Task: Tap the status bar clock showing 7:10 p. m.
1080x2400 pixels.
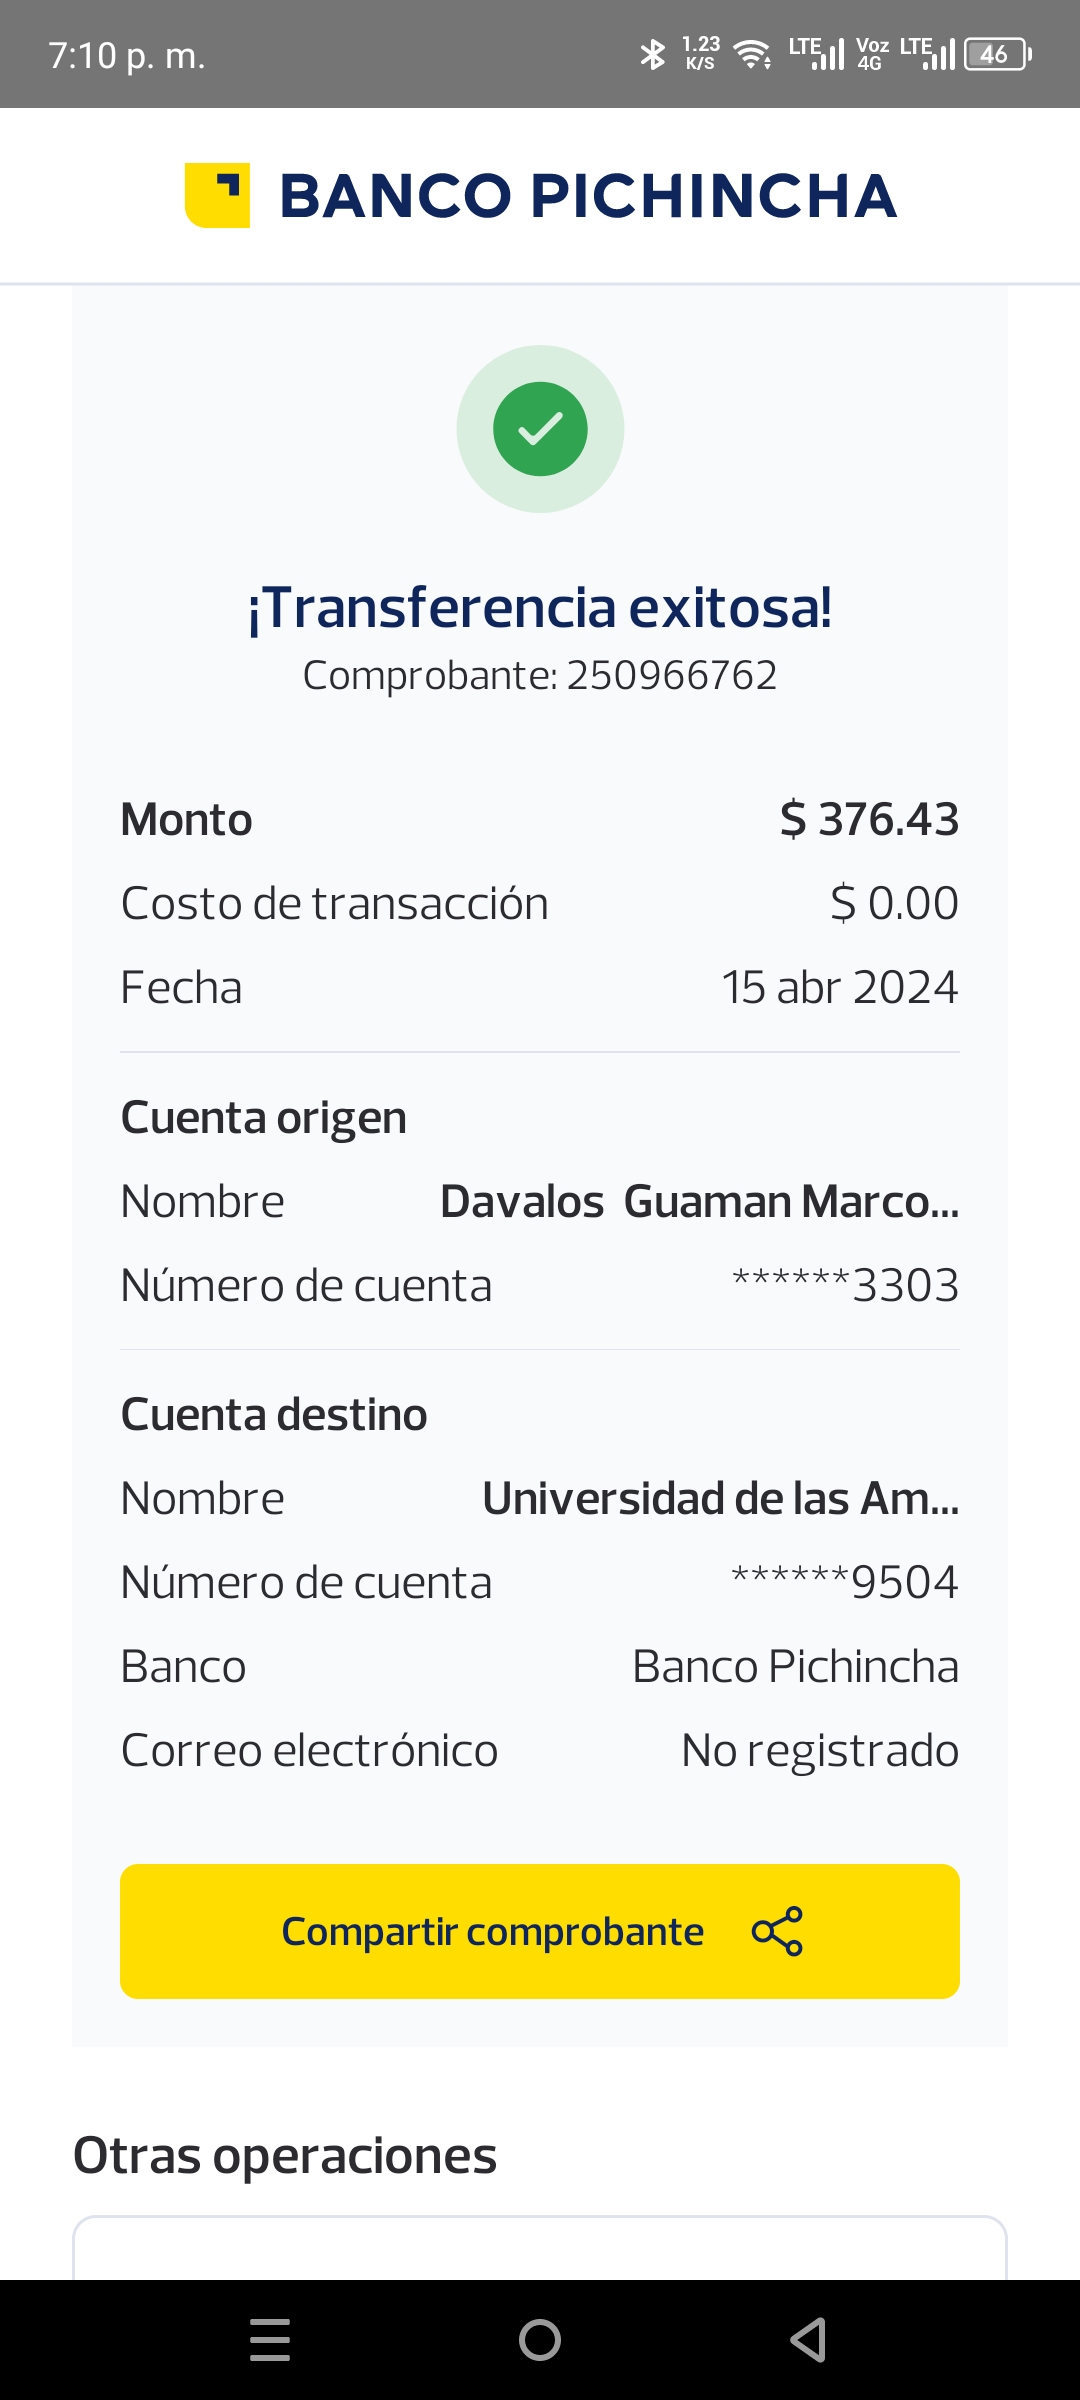Action: [x=127, y=55]
